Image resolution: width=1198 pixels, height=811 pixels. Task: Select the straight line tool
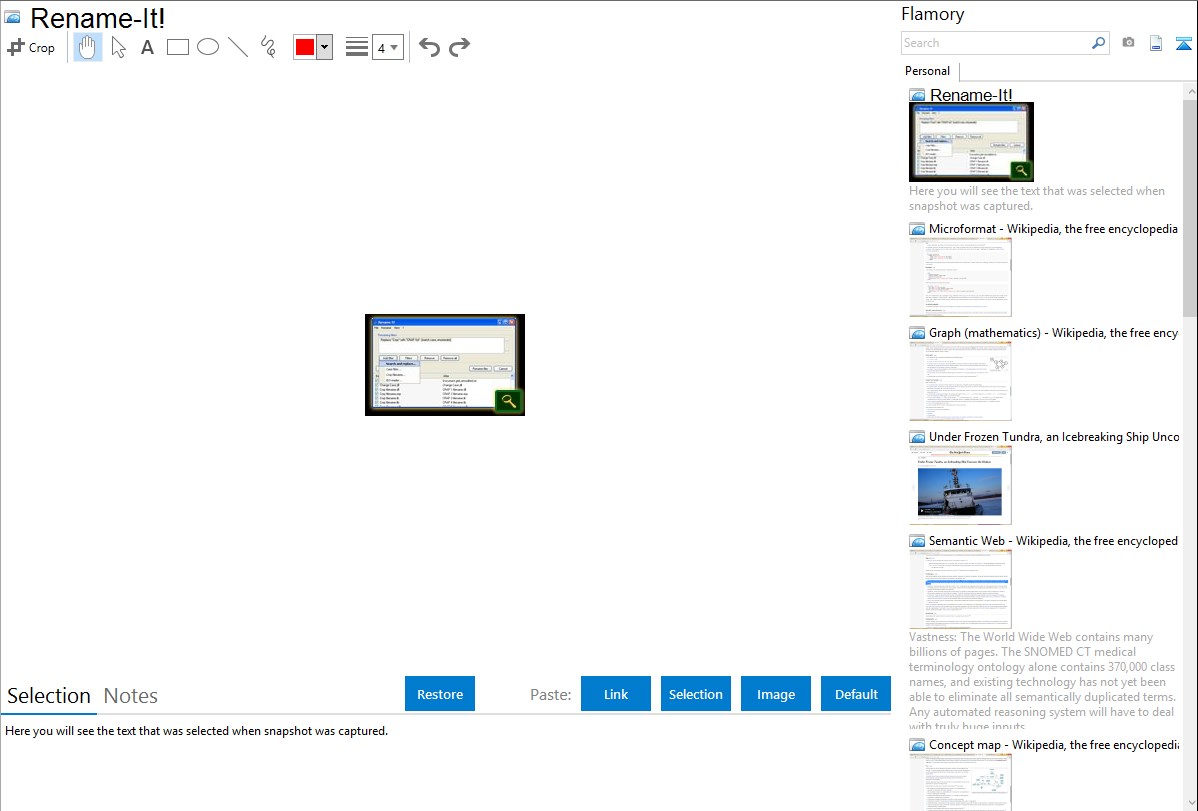click(238, 47)
